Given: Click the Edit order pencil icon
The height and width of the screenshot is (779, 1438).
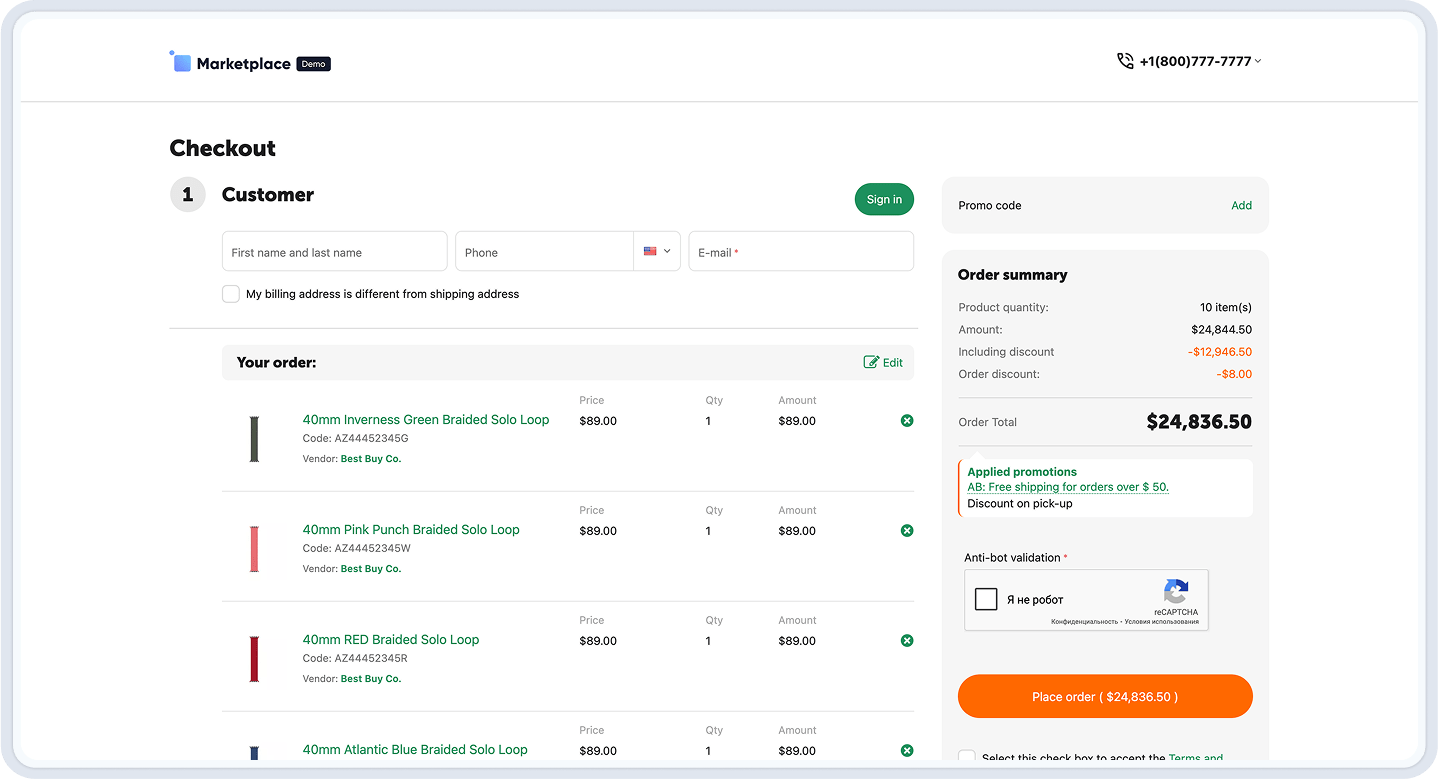Looking at the screenshot, I should point(871,362).
